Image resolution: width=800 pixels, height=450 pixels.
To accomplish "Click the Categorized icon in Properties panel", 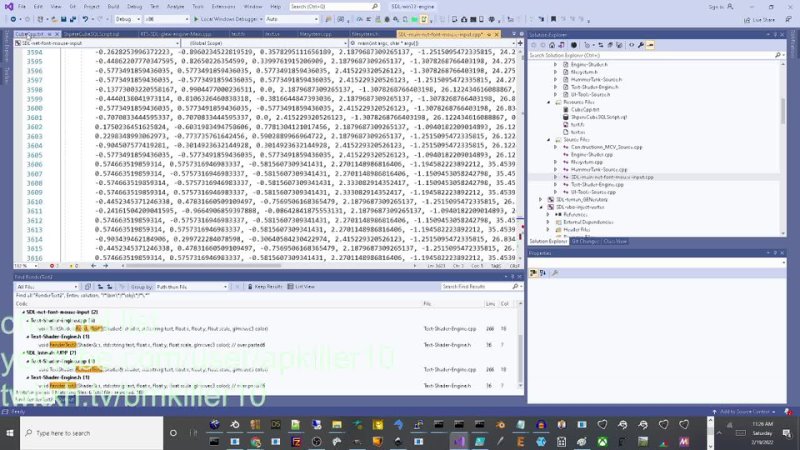I will 533,273.
